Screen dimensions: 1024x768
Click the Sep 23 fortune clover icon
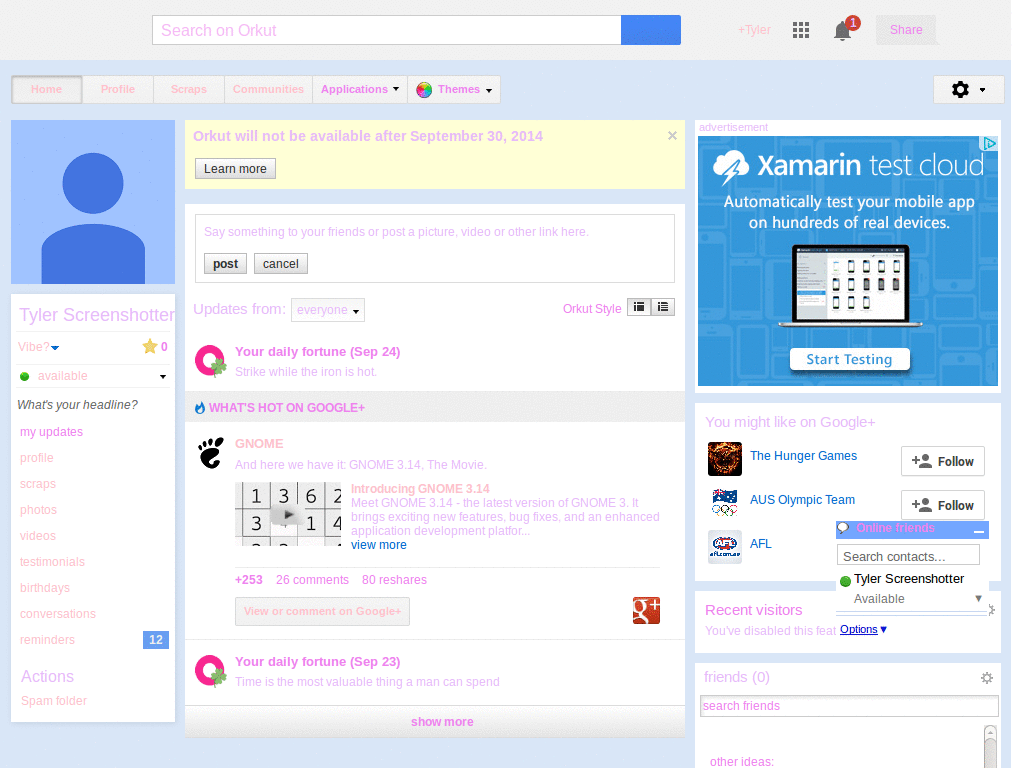(210, 671)
